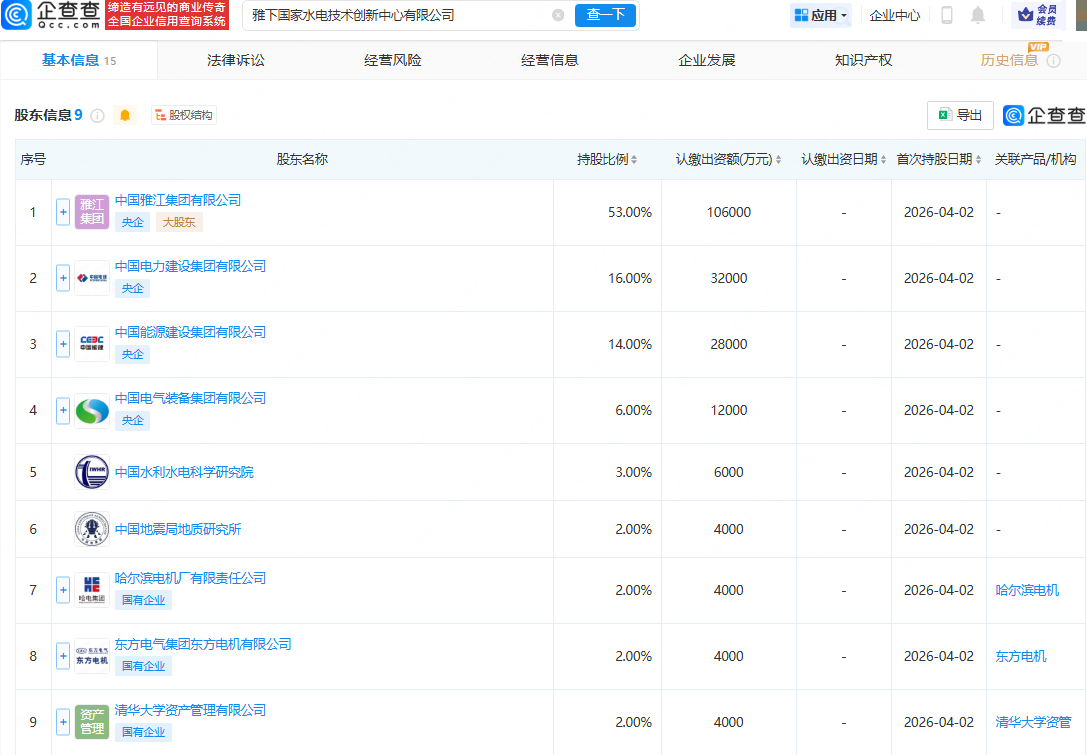The height and width of the screenshot is (755, 1087).
Task: Expand row 1 中国雅江集团 with plus button
Action: click(63, 212)
